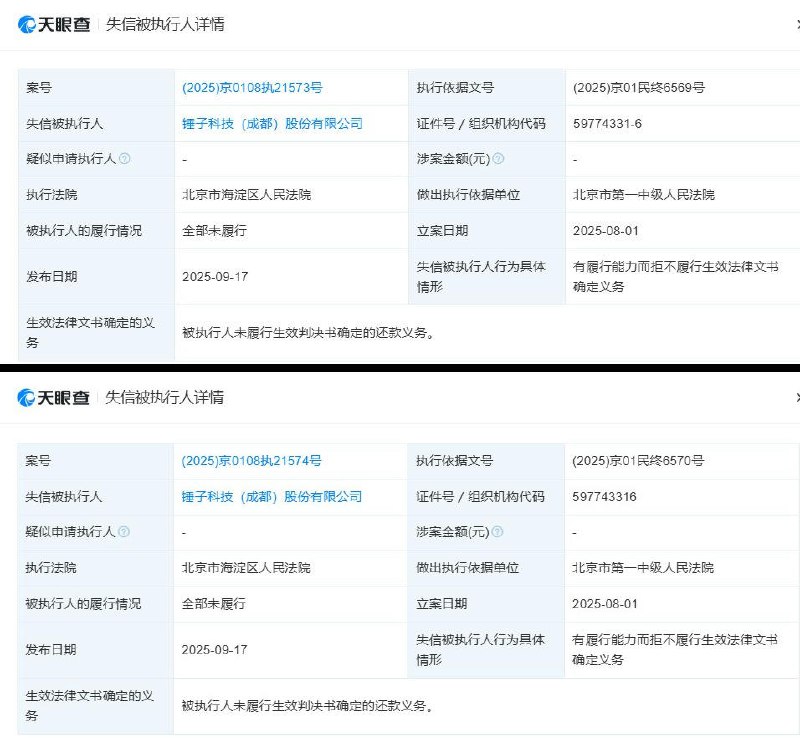This screenshot has width=800, height=738.
Task: Open the help icon beside 疑似申请执行人 in bottom panel
Action: coord(124,532)
